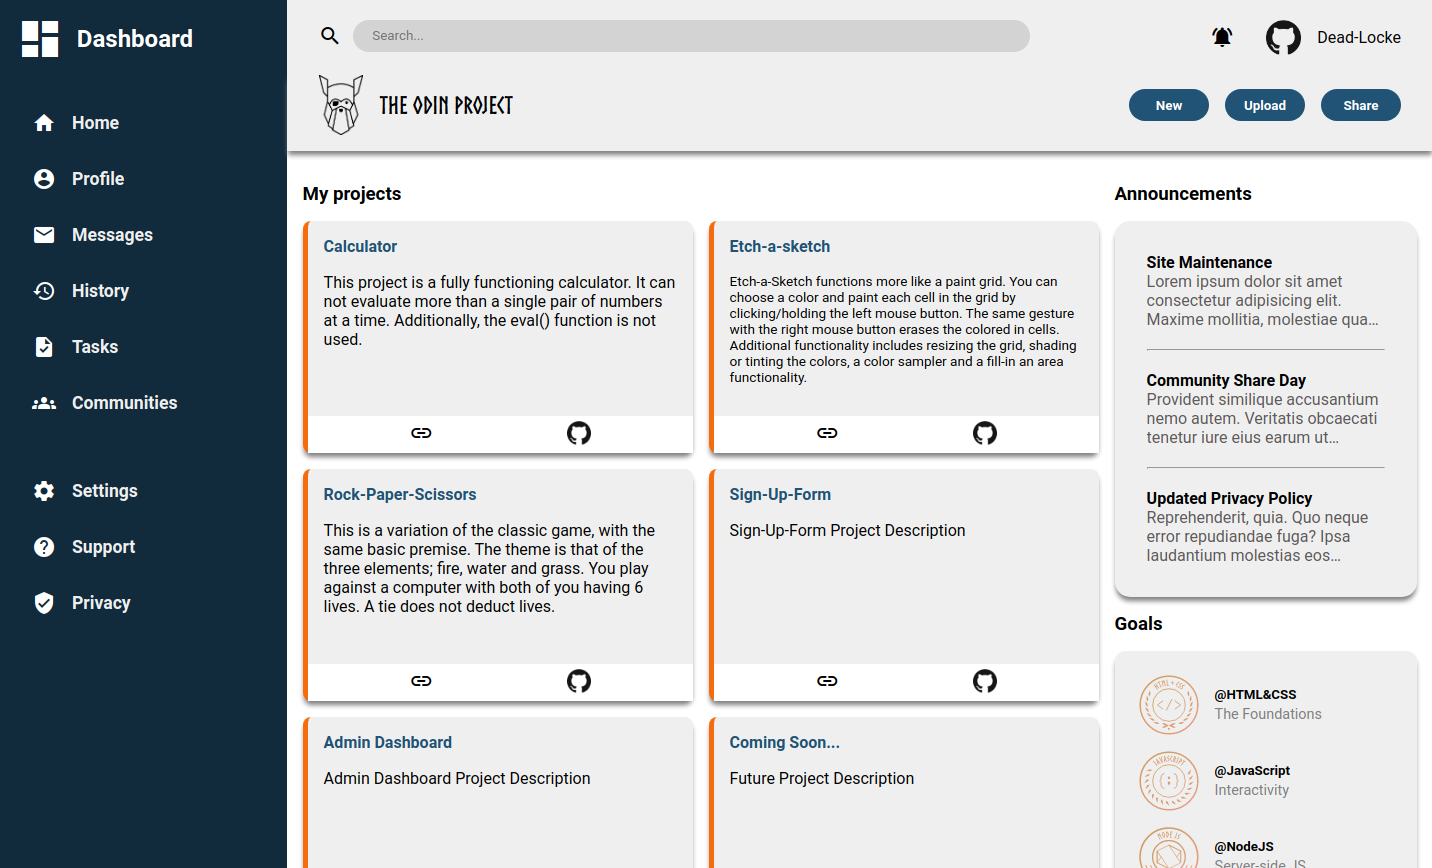Click the Share button
Screen dimensions: 1432x868
pos(1360,105)
